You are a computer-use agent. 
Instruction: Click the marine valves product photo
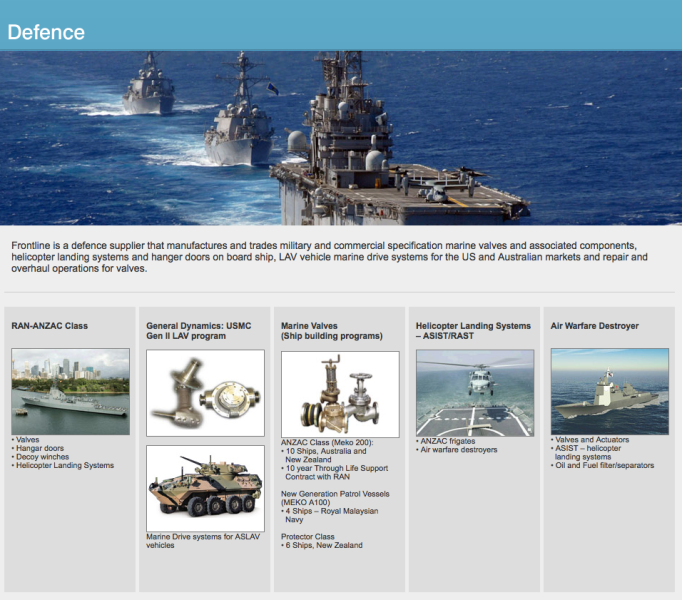pyautogui.click(x=340, y=393)
